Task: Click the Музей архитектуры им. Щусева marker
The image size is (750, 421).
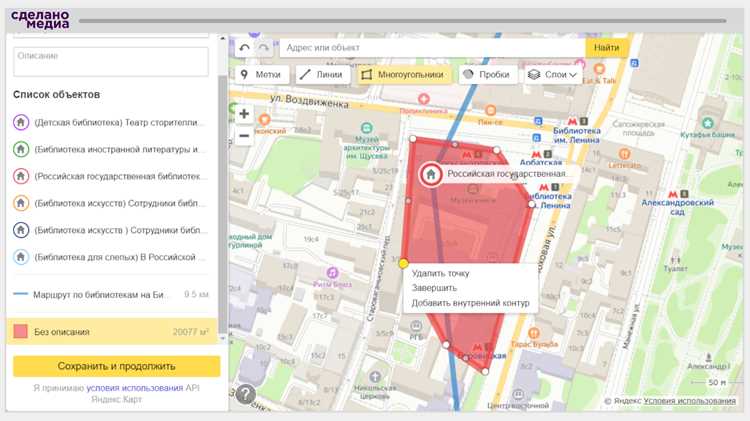Action: click(366, 128)
